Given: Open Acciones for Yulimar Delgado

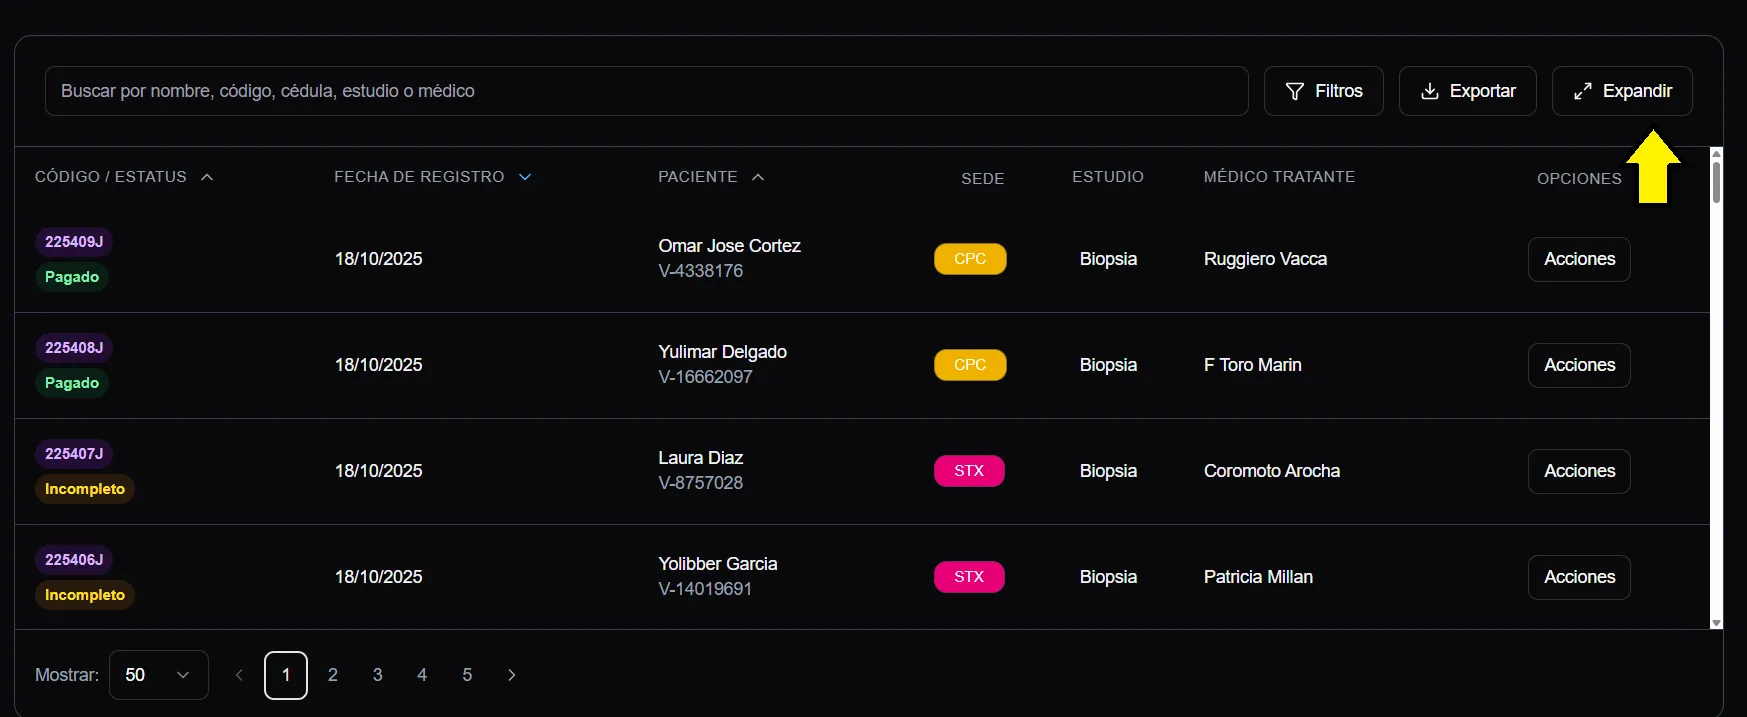Looking at the screenshot, I should (x=1578, y=365).
